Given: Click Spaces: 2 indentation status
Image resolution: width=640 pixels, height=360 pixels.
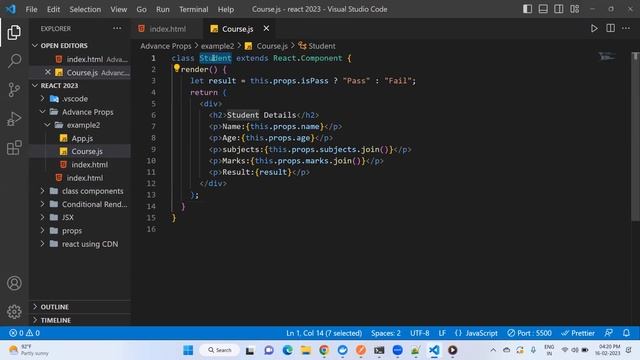Looking at the screenshot, I should coord(386,333).
